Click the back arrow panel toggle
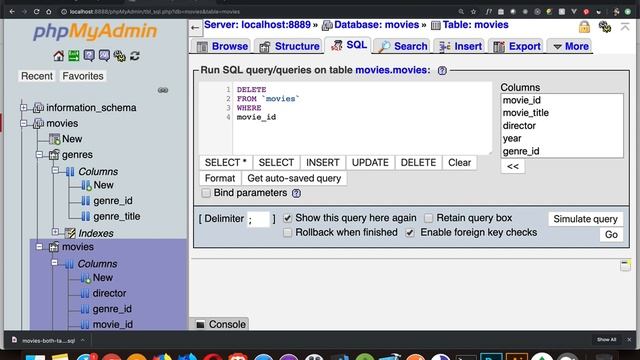 [195, 28]
